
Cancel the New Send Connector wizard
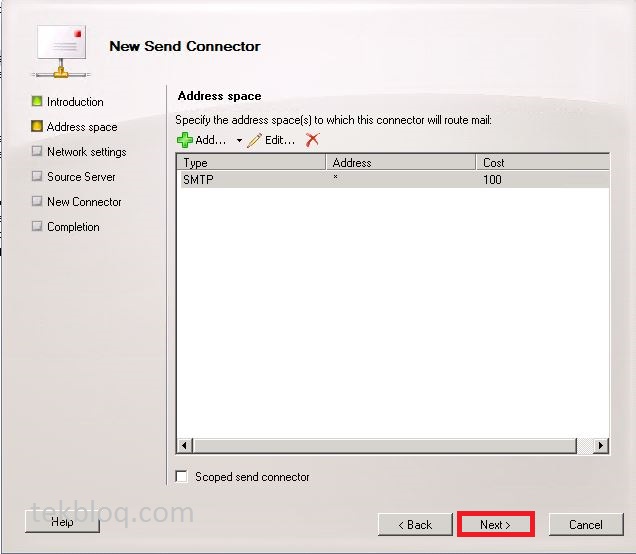pyautogui.click(x=586, y=524)
